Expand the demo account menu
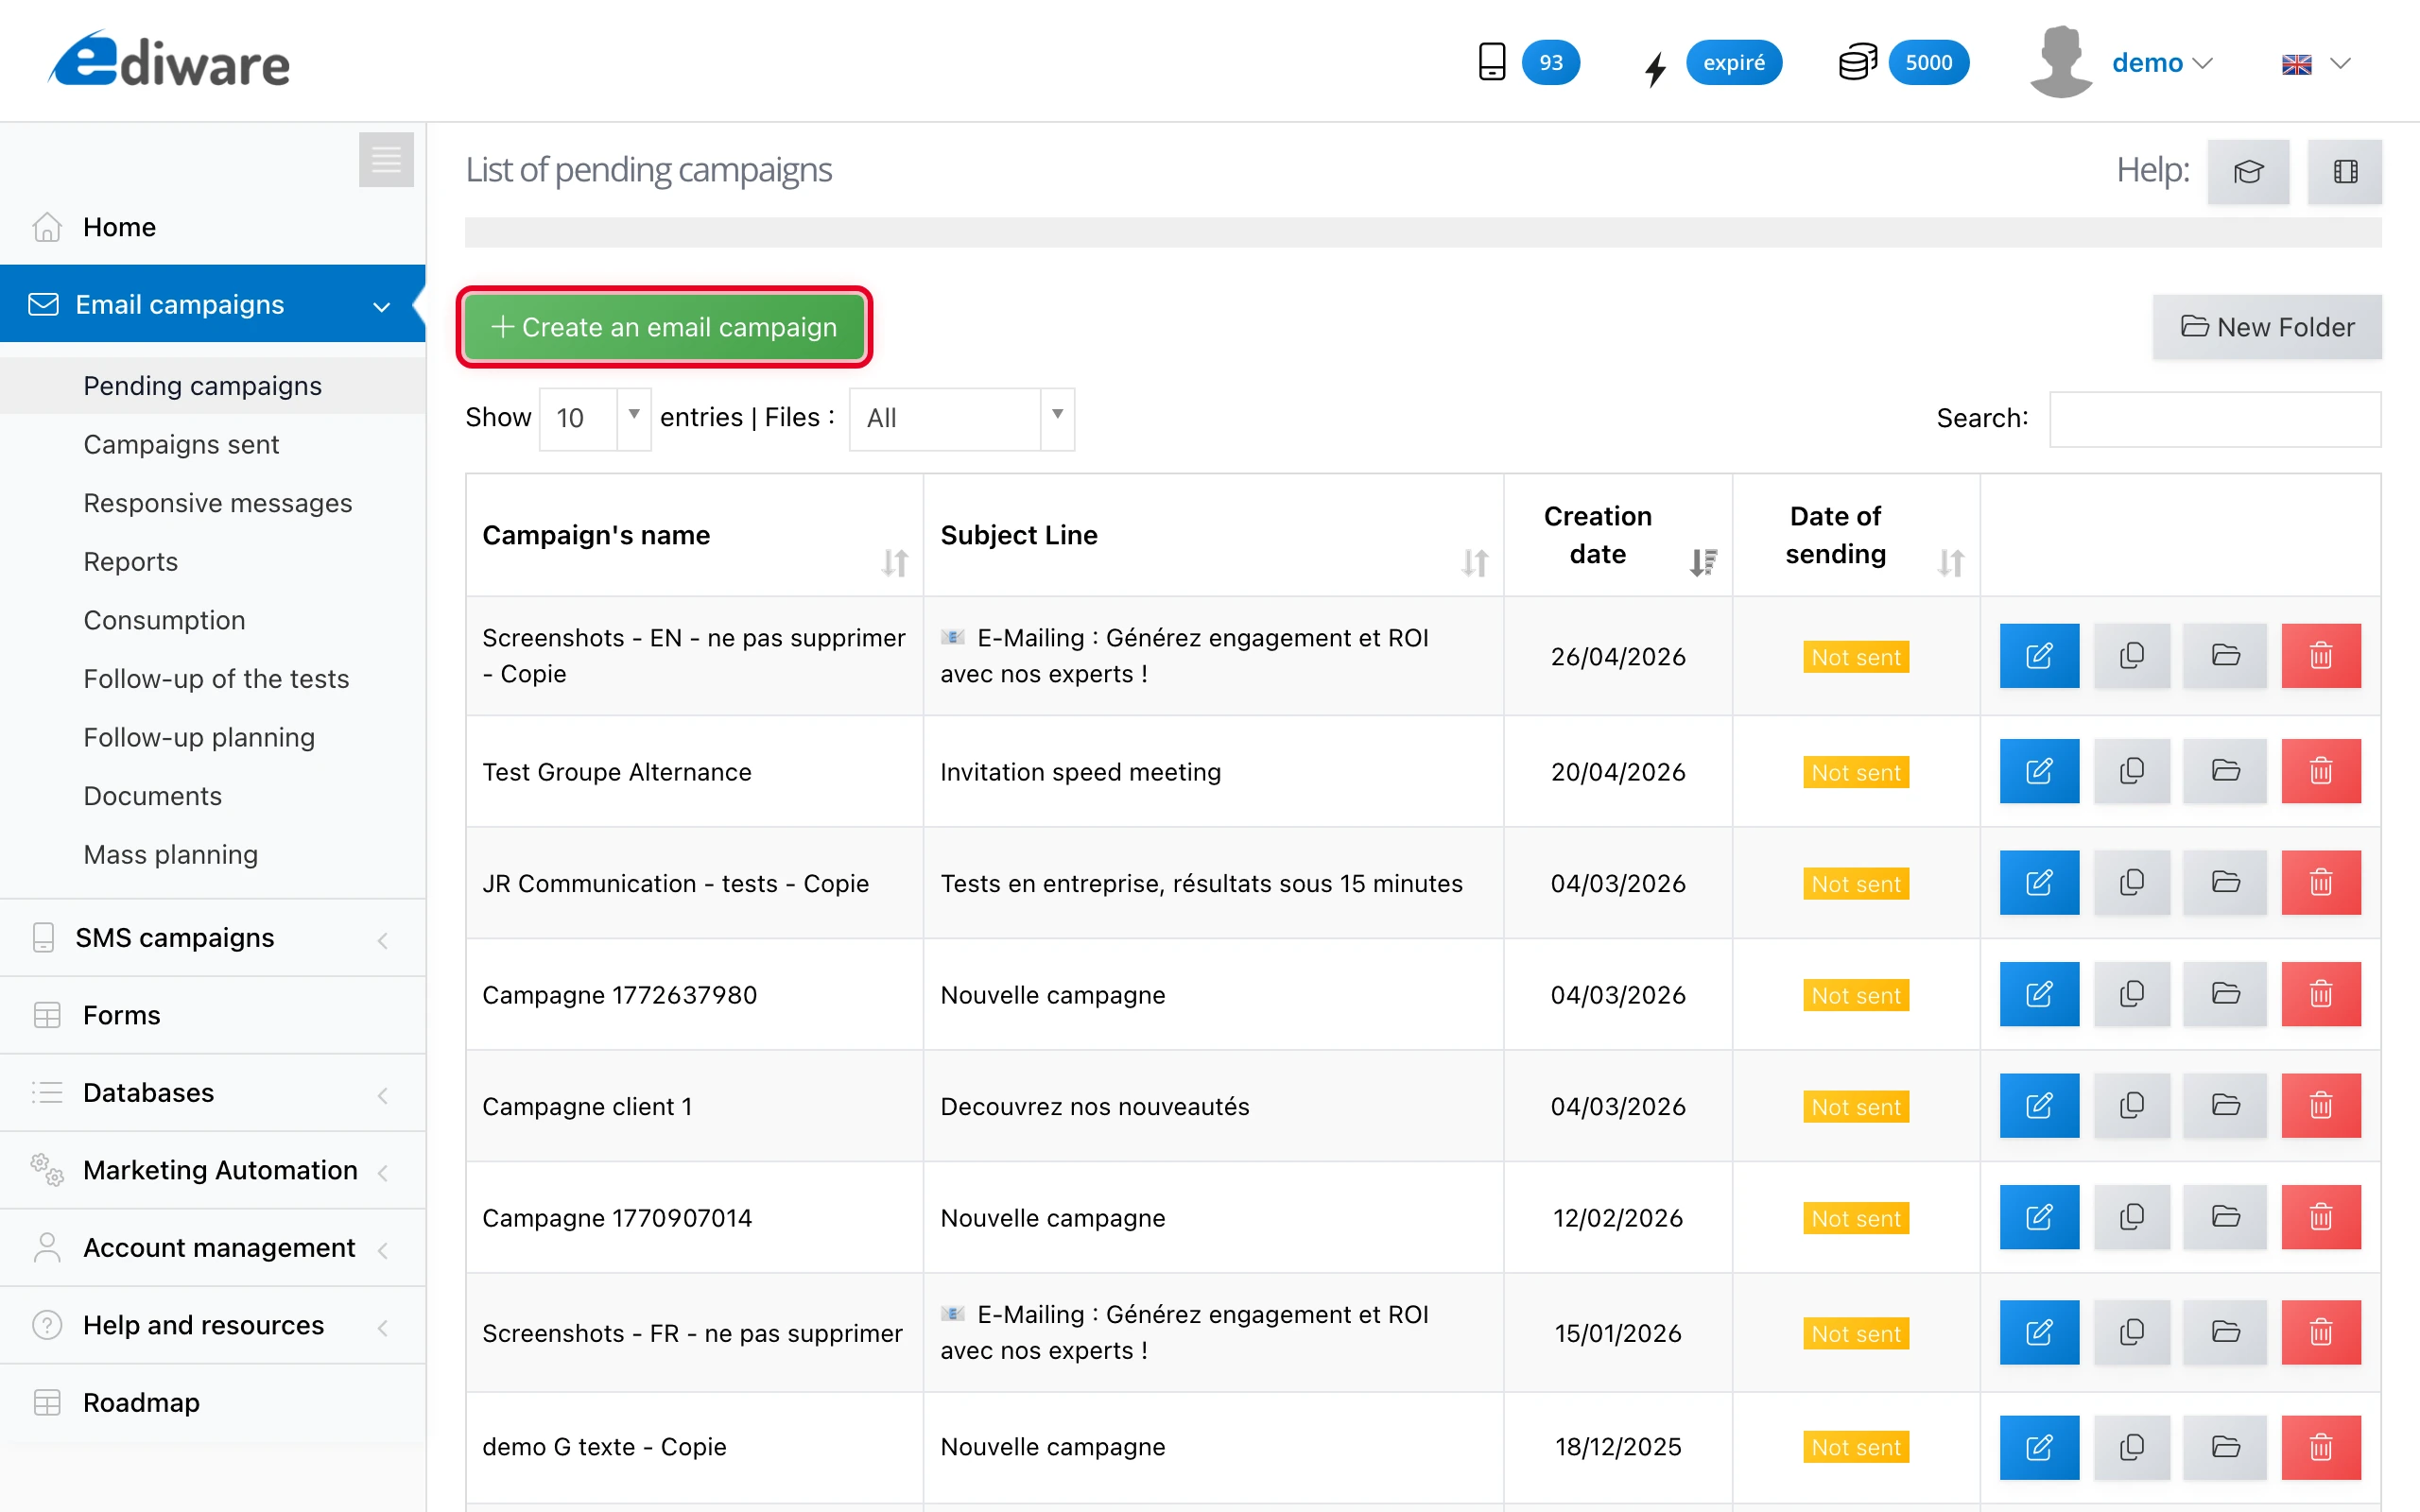Screen dimensions: 2420x1512 point(2163,62)
